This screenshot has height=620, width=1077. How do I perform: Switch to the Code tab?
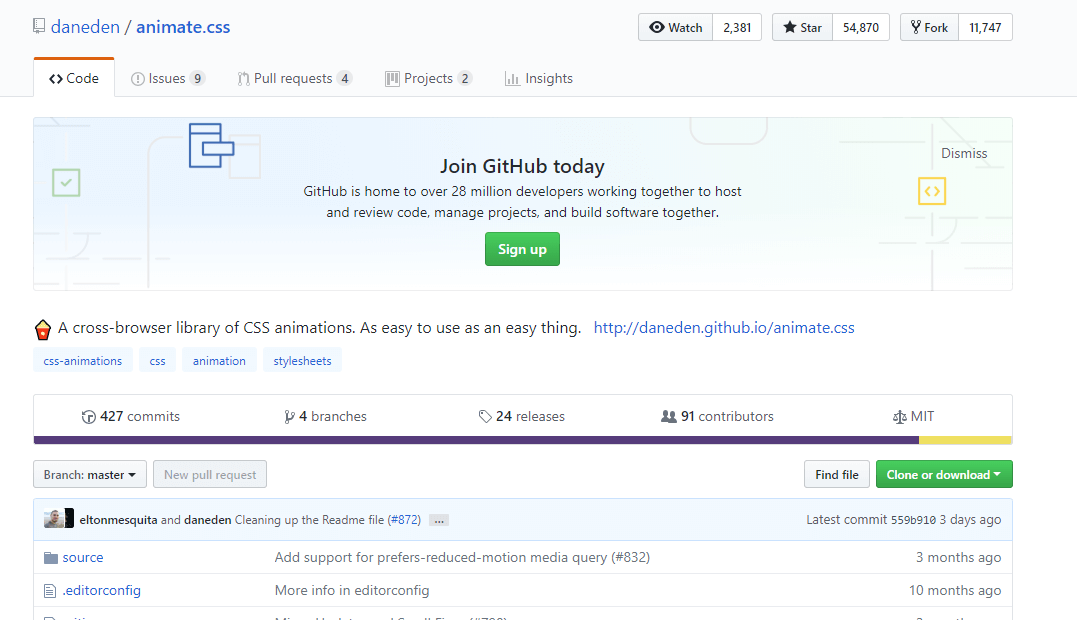click(x=73, y=78)
